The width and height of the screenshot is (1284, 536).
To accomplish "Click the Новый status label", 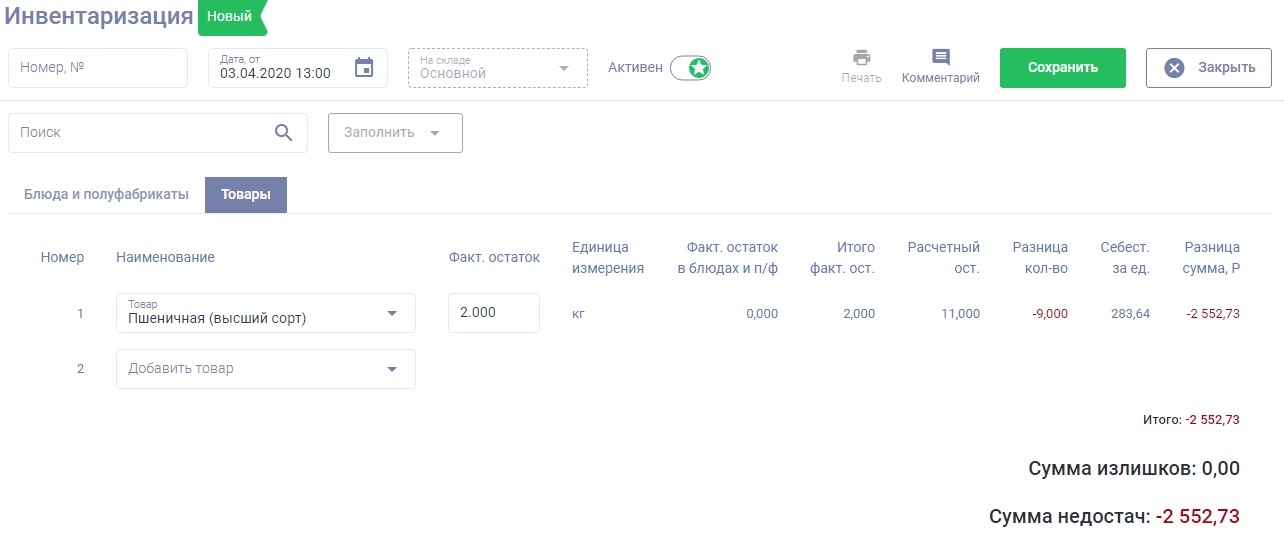I will [230, 17].
